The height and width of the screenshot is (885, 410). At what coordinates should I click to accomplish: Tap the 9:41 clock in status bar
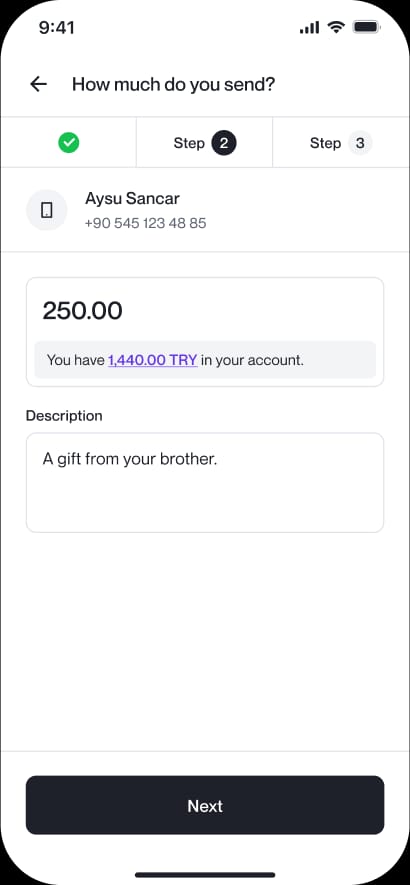tap(56, 28)
